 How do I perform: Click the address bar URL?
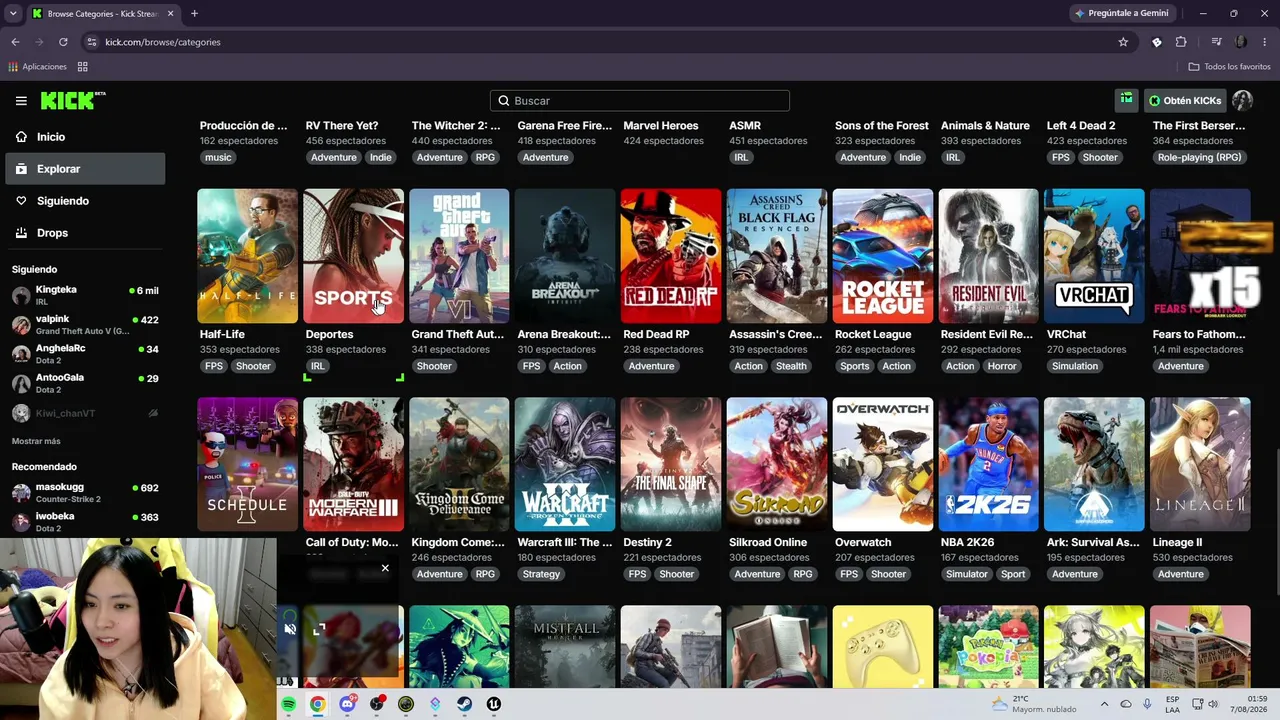[x=163, y=42]
